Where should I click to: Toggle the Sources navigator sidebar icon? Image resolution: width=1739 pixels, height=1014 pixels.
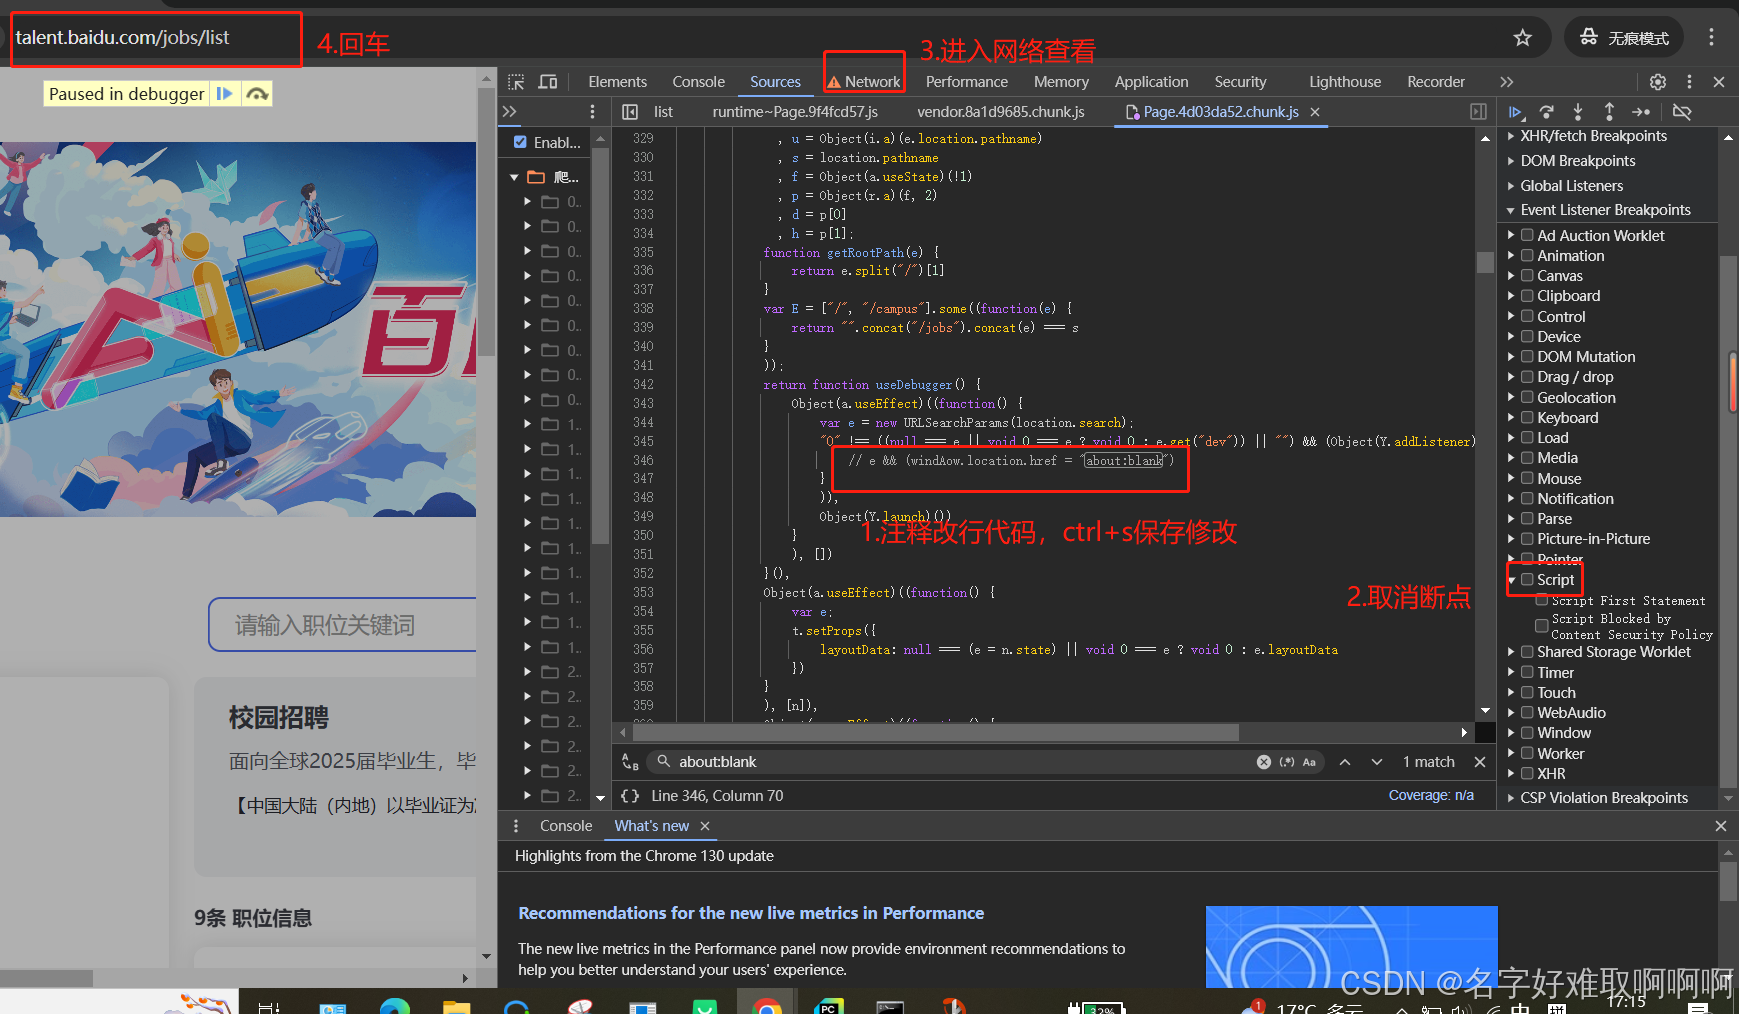[x=630, y=112]
